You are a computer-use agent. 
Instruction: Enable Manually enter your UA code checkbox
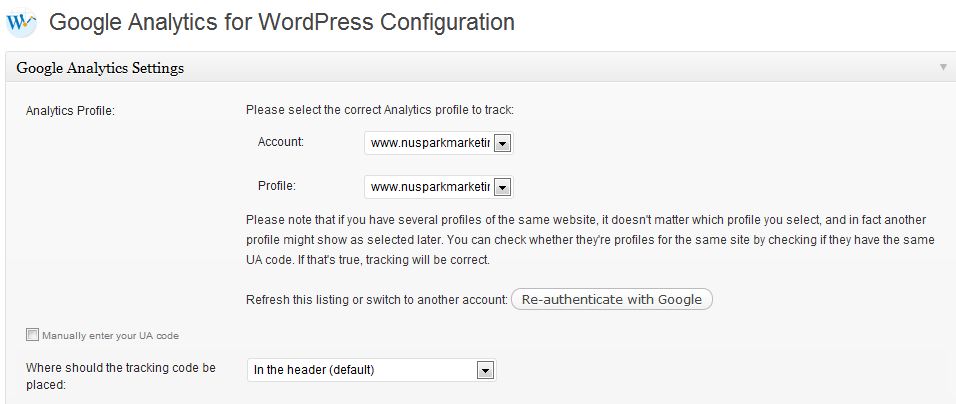click(x=32, y=335)
